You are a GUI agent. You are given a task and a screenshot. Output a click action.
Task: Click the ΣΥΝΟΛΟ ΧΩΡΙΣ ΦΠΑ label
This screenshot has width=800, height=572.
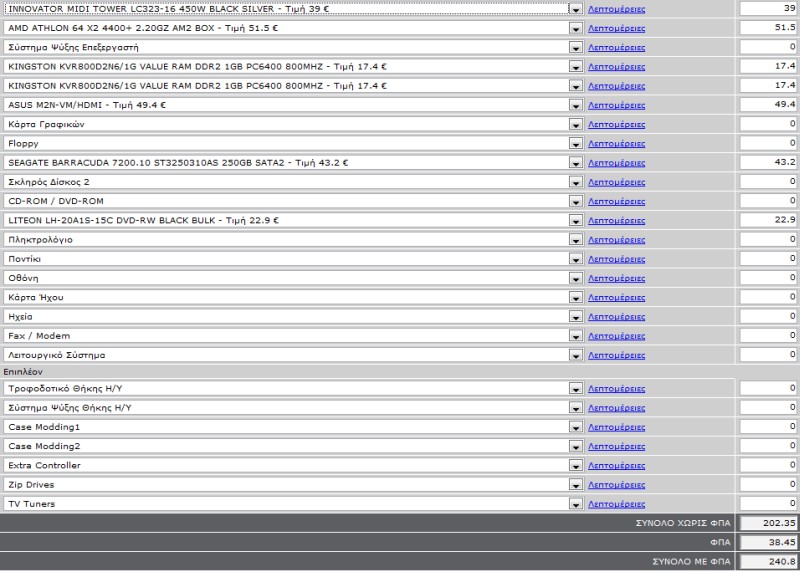pos(683,524)
